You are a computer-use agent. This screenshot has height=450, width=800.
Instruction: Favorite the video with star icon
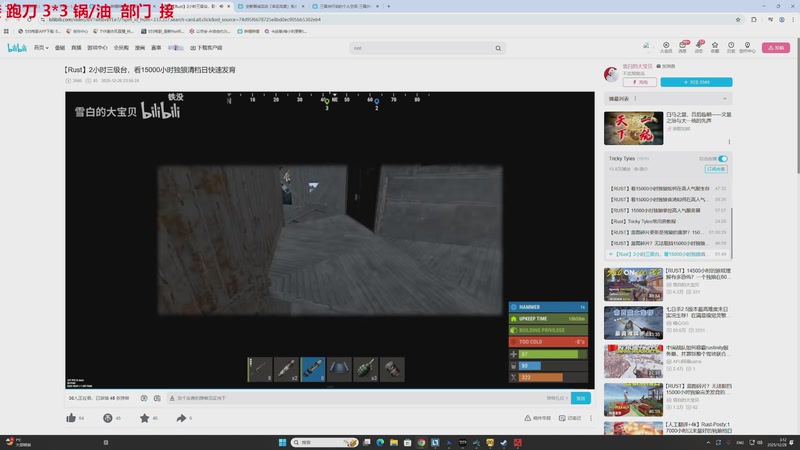[144, 418]
